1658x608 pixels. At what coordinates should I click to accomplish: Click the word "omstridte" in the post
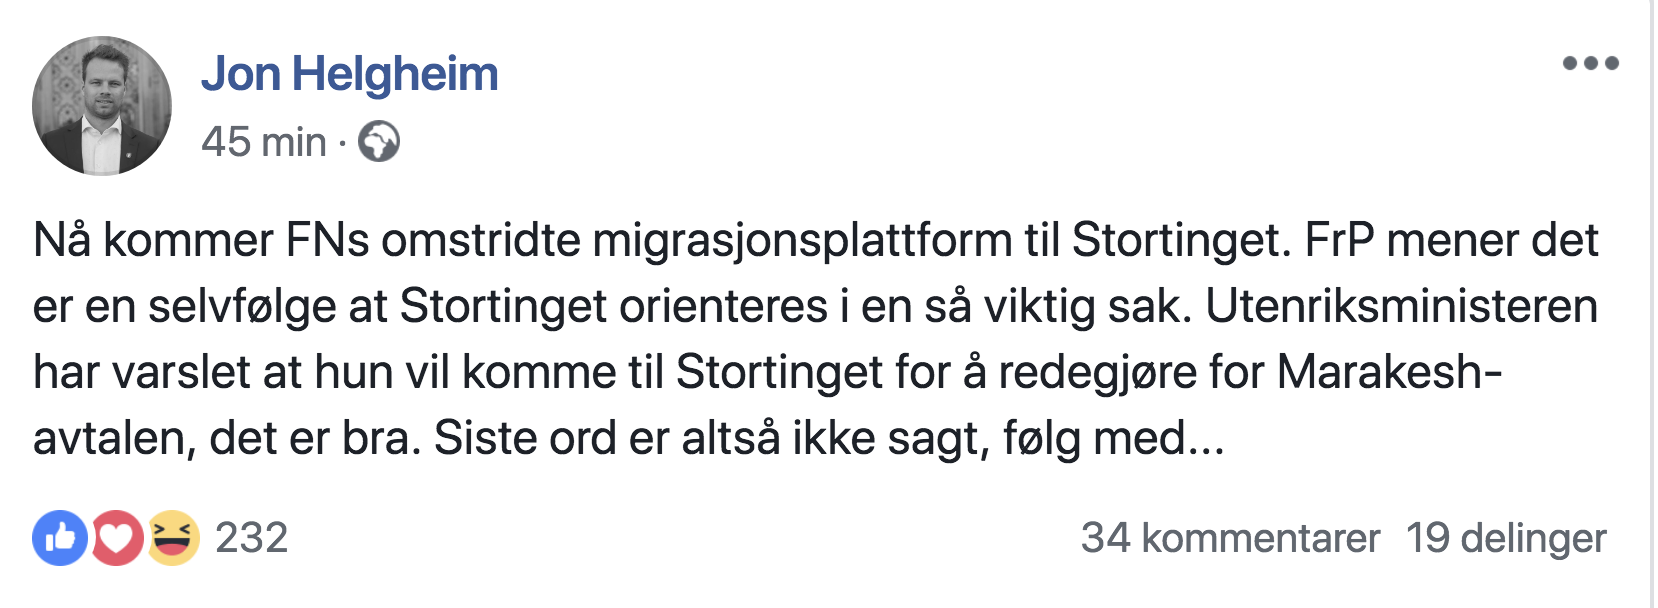481,241
